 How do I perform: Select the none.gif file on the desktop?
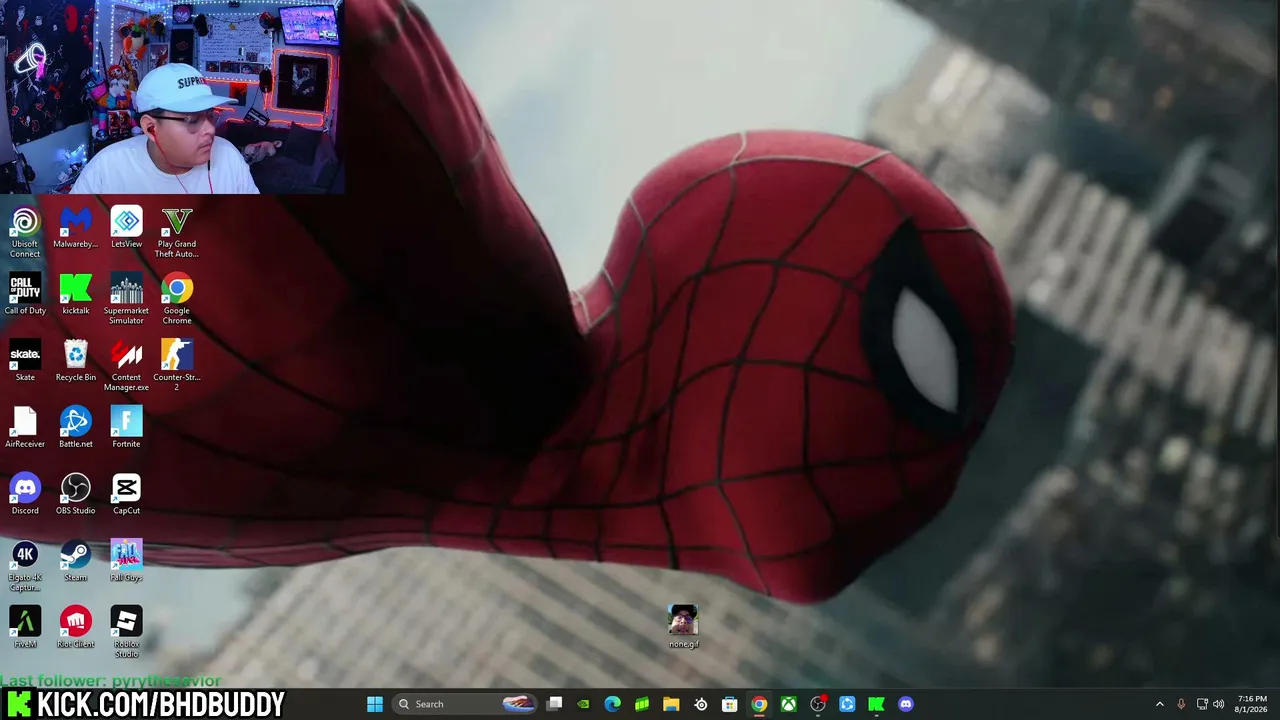click(683, 626)
